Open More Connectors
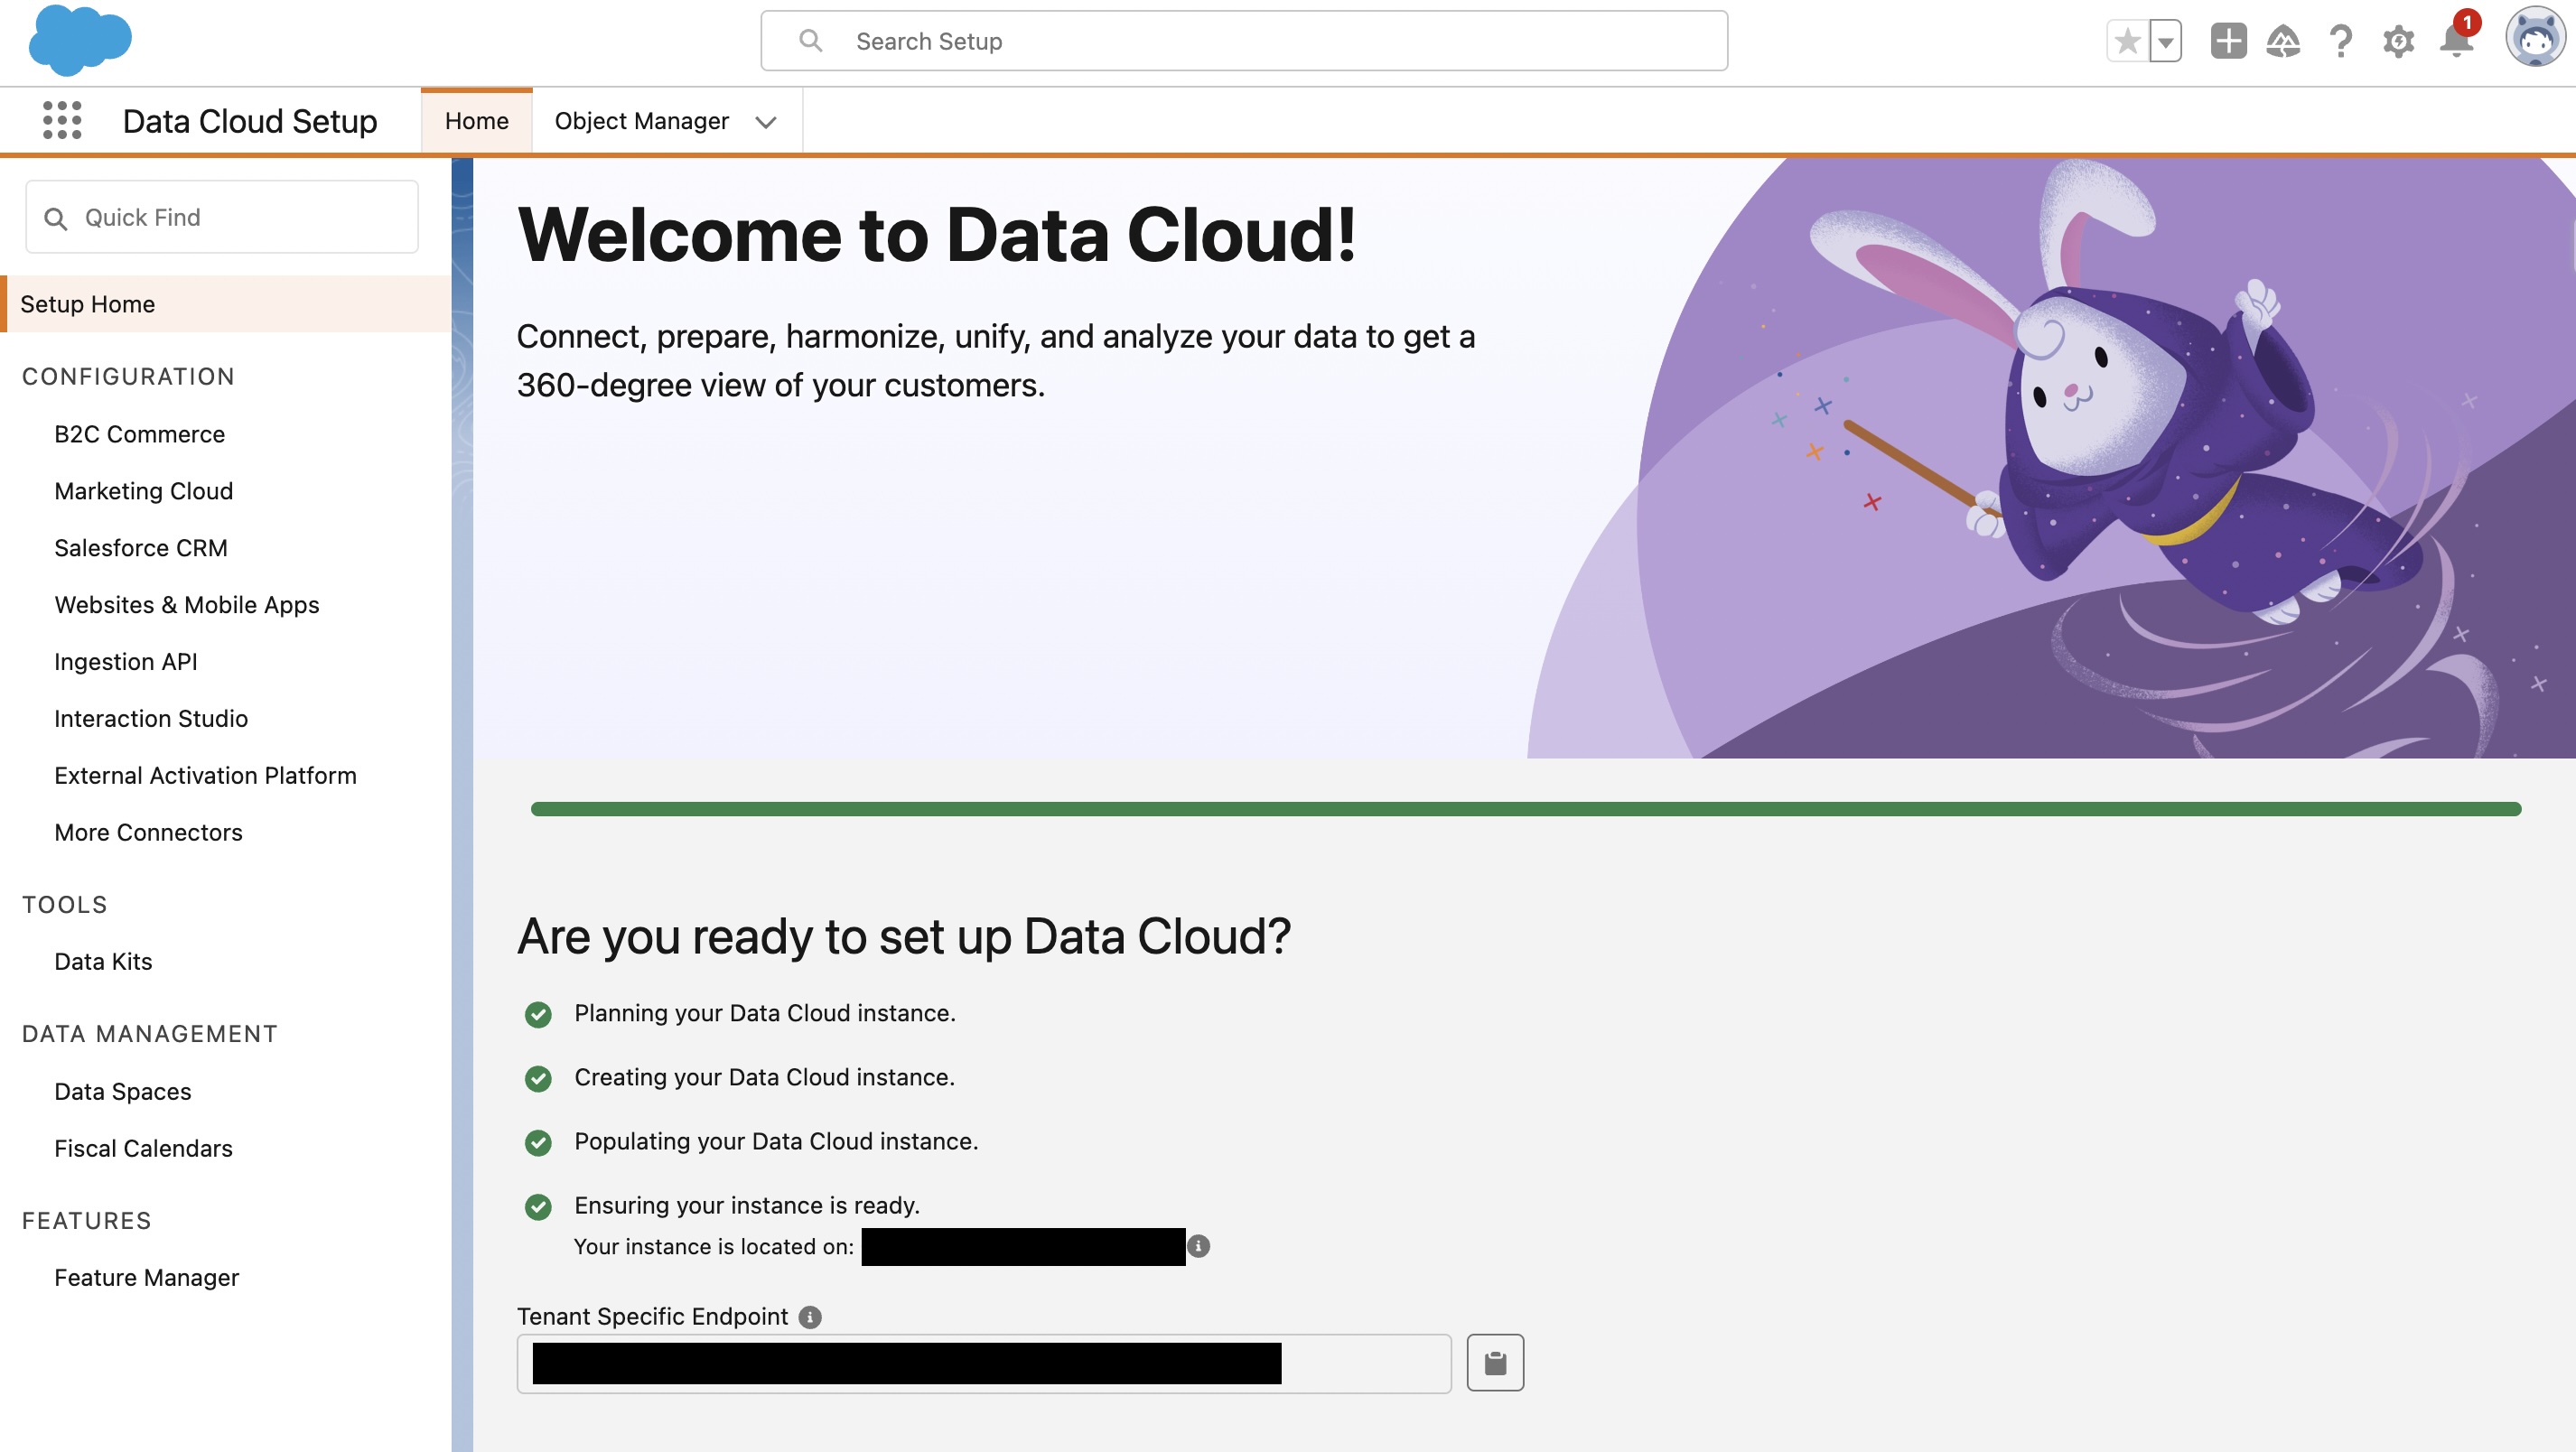The width and height of the screenshot is (2576, 1452). tap(148, 833)
